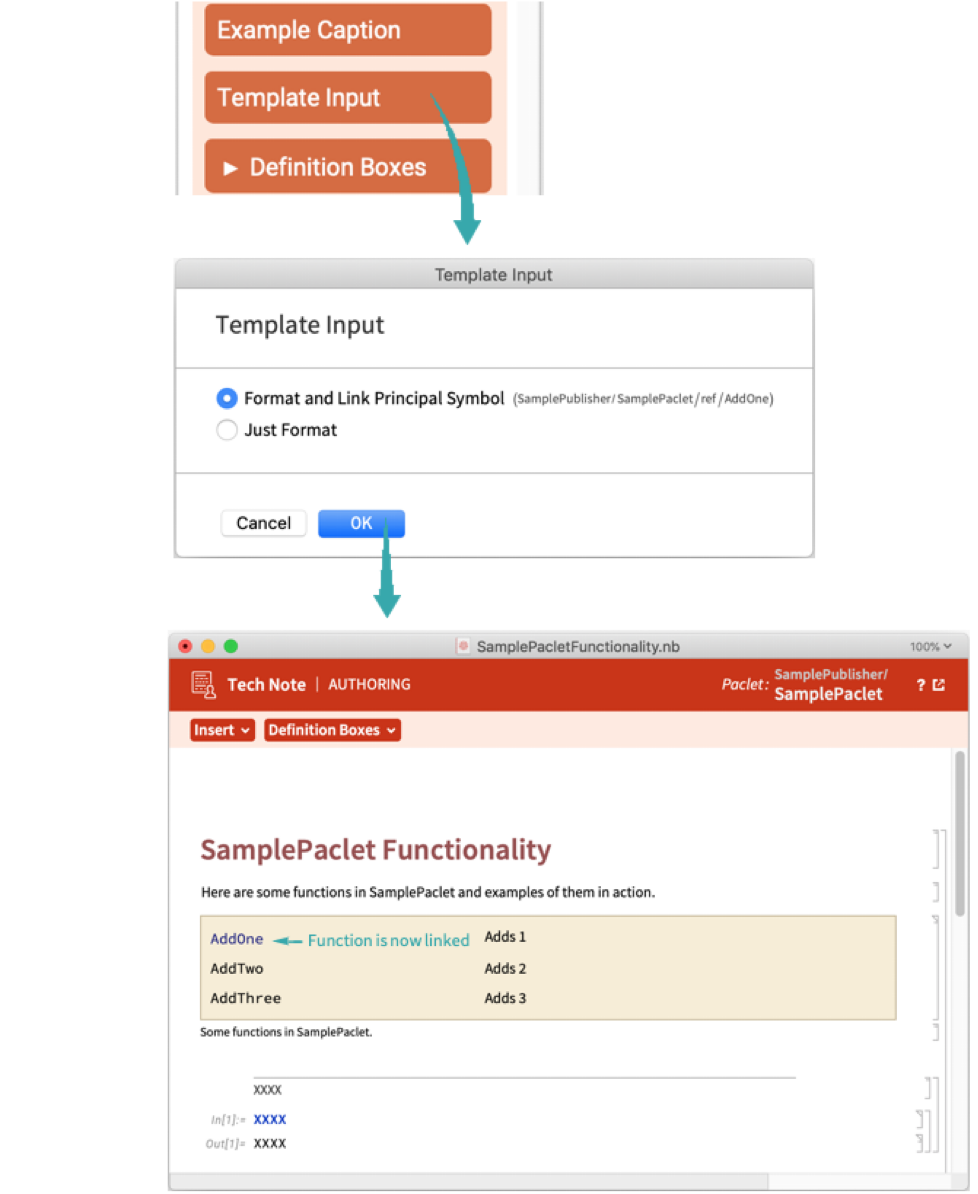Image resolution: width=978 pixels, height=1194 pixels.
Task: Select Format and Link Principal Symbol option
Action: (x=227, y=398)
